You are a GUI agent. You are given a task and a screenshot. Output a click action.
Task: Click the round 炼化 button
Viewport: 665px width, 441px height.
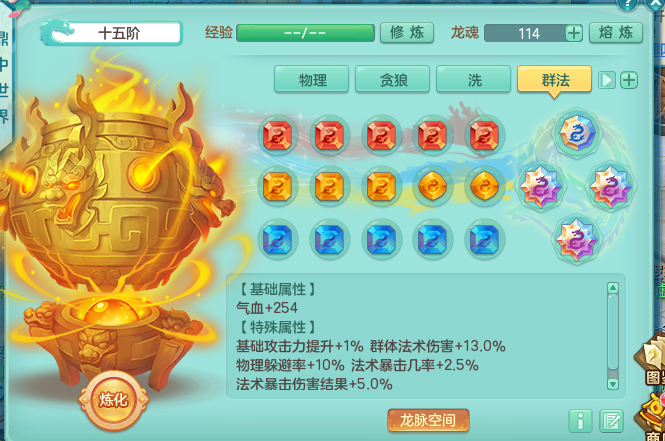[x=113, y=399]
